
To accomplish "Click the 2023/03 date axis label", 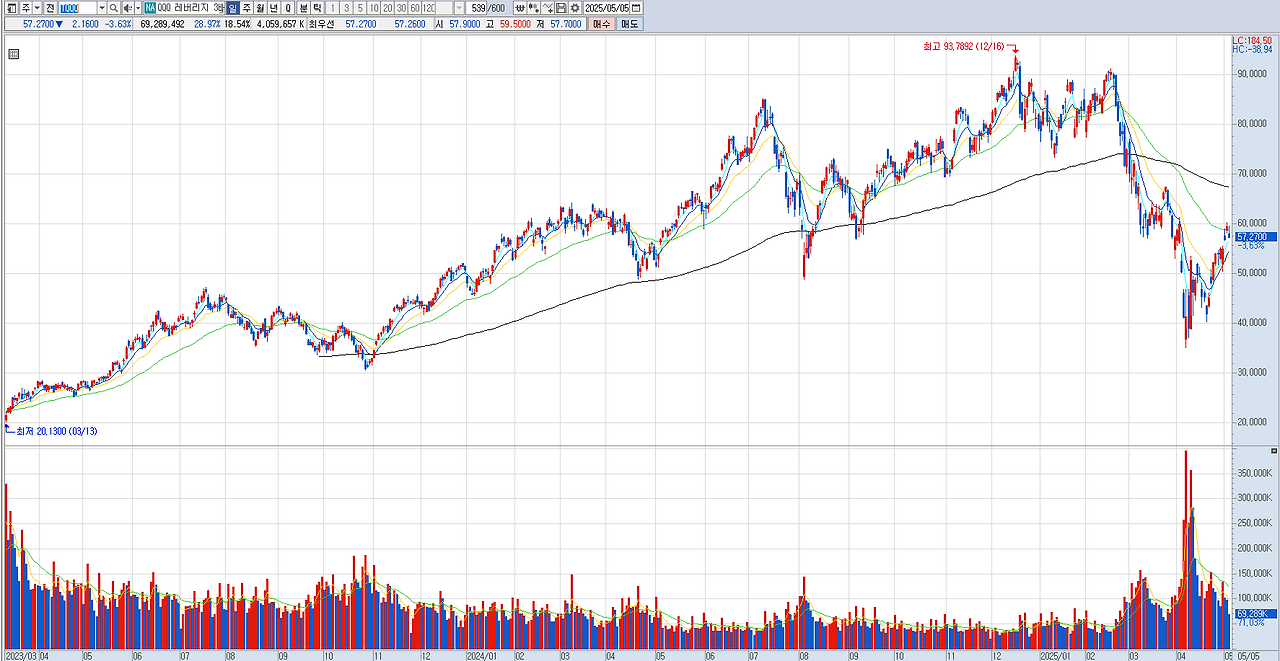I will [x=20, y=656].
